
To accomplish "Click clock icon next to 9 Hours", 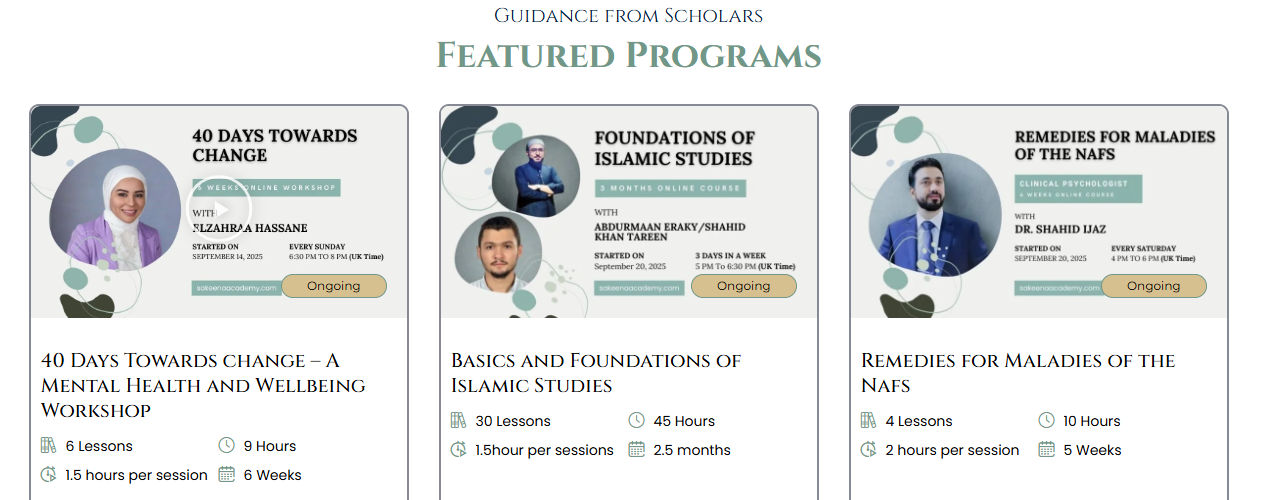I will 227,446.
